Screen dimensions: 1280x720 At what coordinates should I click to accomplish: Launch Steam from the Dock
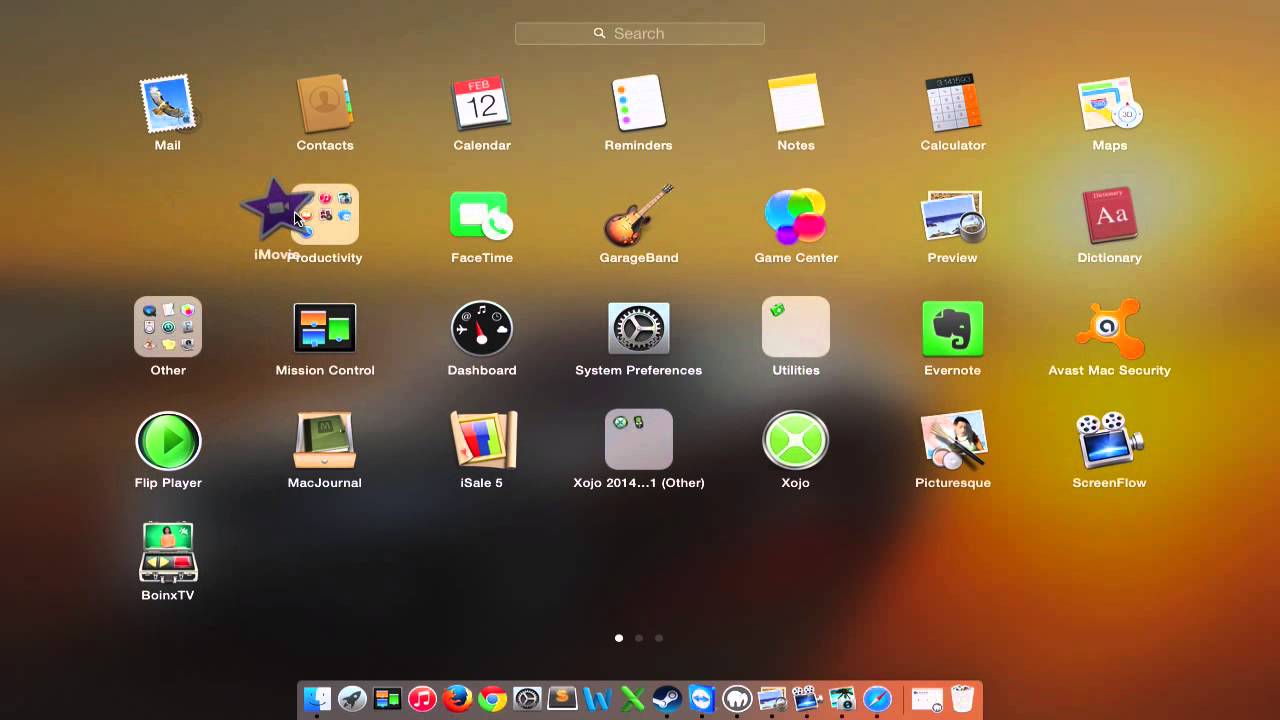point(667,698)
